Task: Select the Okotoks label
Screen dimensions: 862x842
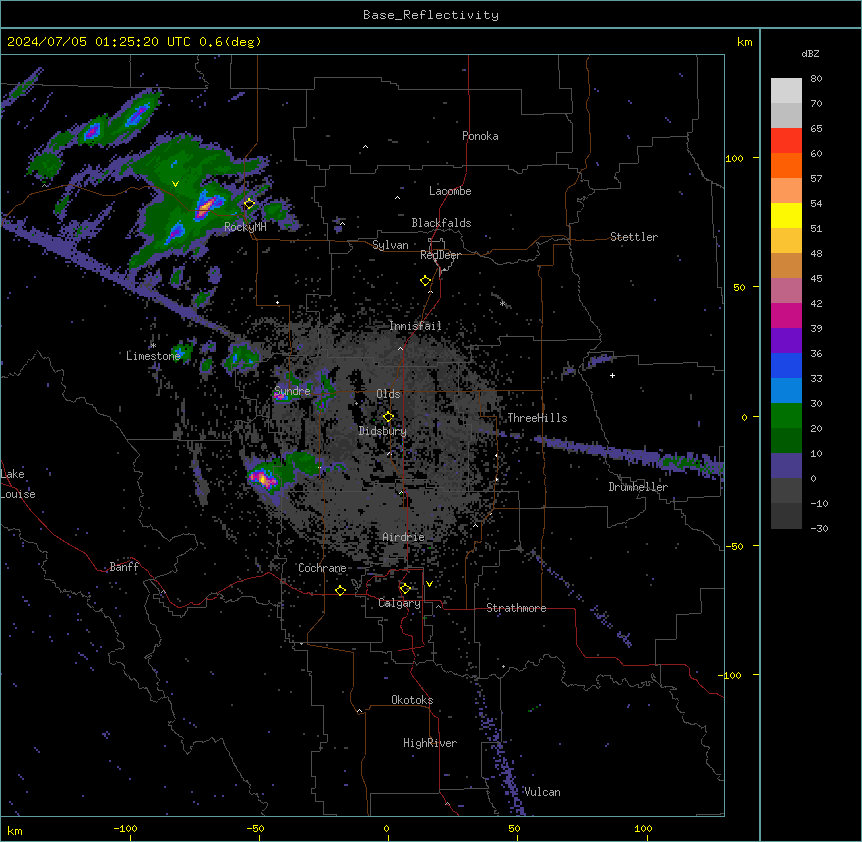Action: pyautogui.click(x=412, y=700)
